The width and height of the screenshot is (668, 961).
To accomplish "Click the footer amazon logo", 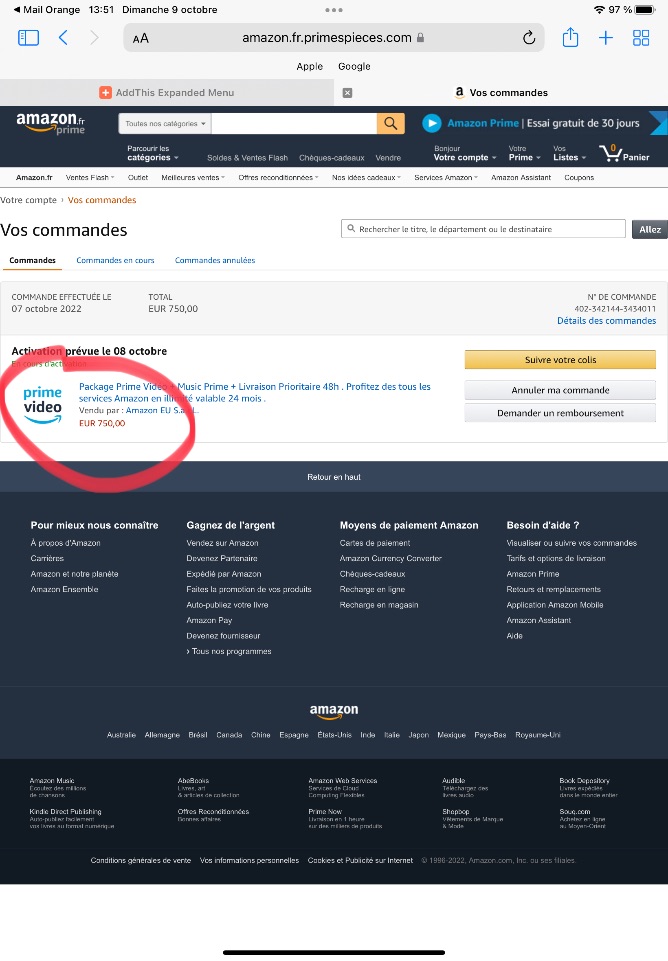I will click(334, 711).
